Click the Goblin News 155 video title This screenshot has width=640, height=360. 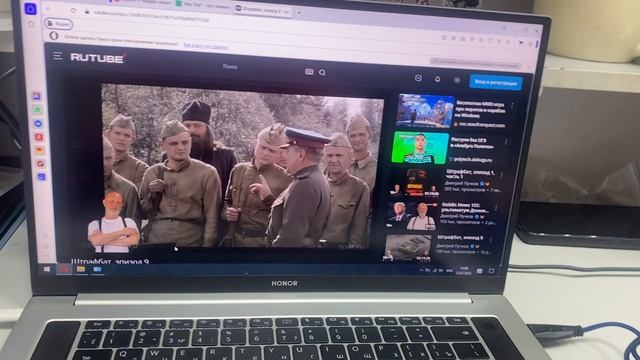[465, 207]
